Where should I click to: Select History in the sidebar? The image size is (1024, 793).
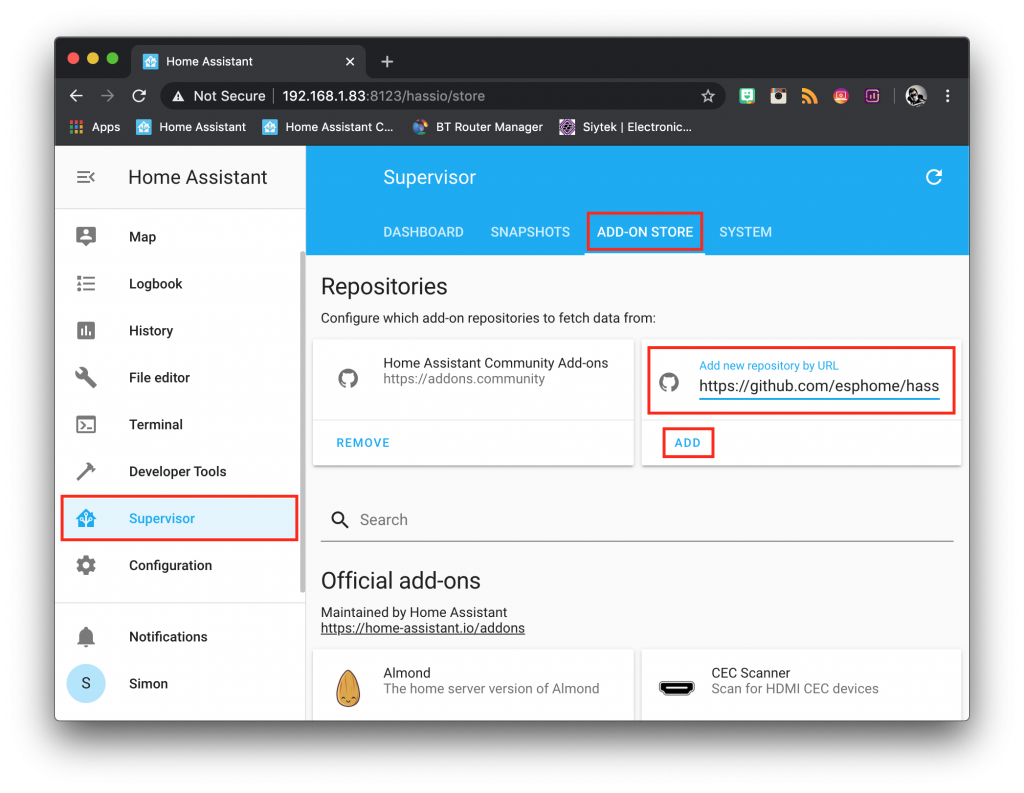coord(180,331)
